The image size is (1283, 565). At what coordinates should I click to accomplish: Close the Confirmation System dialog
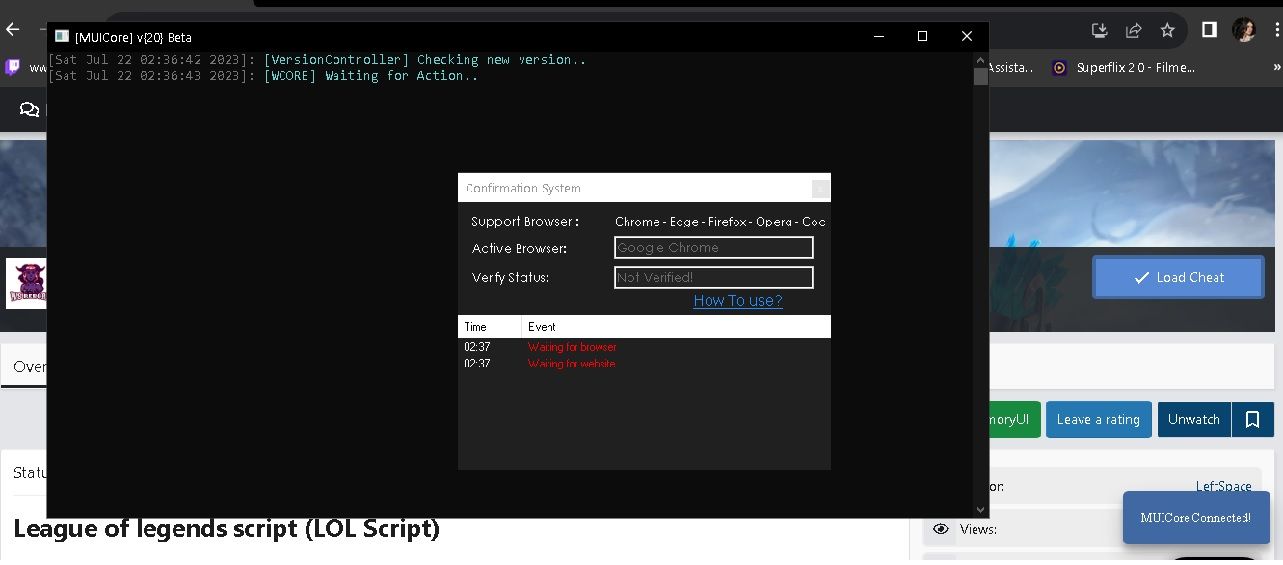820,188
